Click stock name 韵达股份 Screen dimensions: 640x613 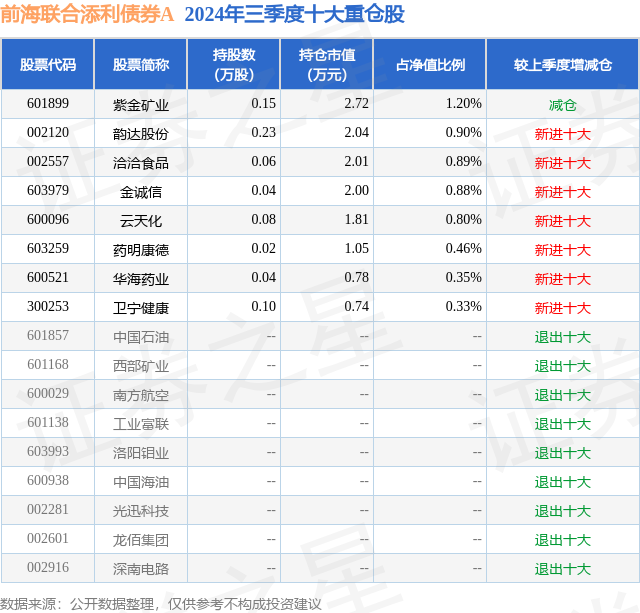(x=141, y=134)
